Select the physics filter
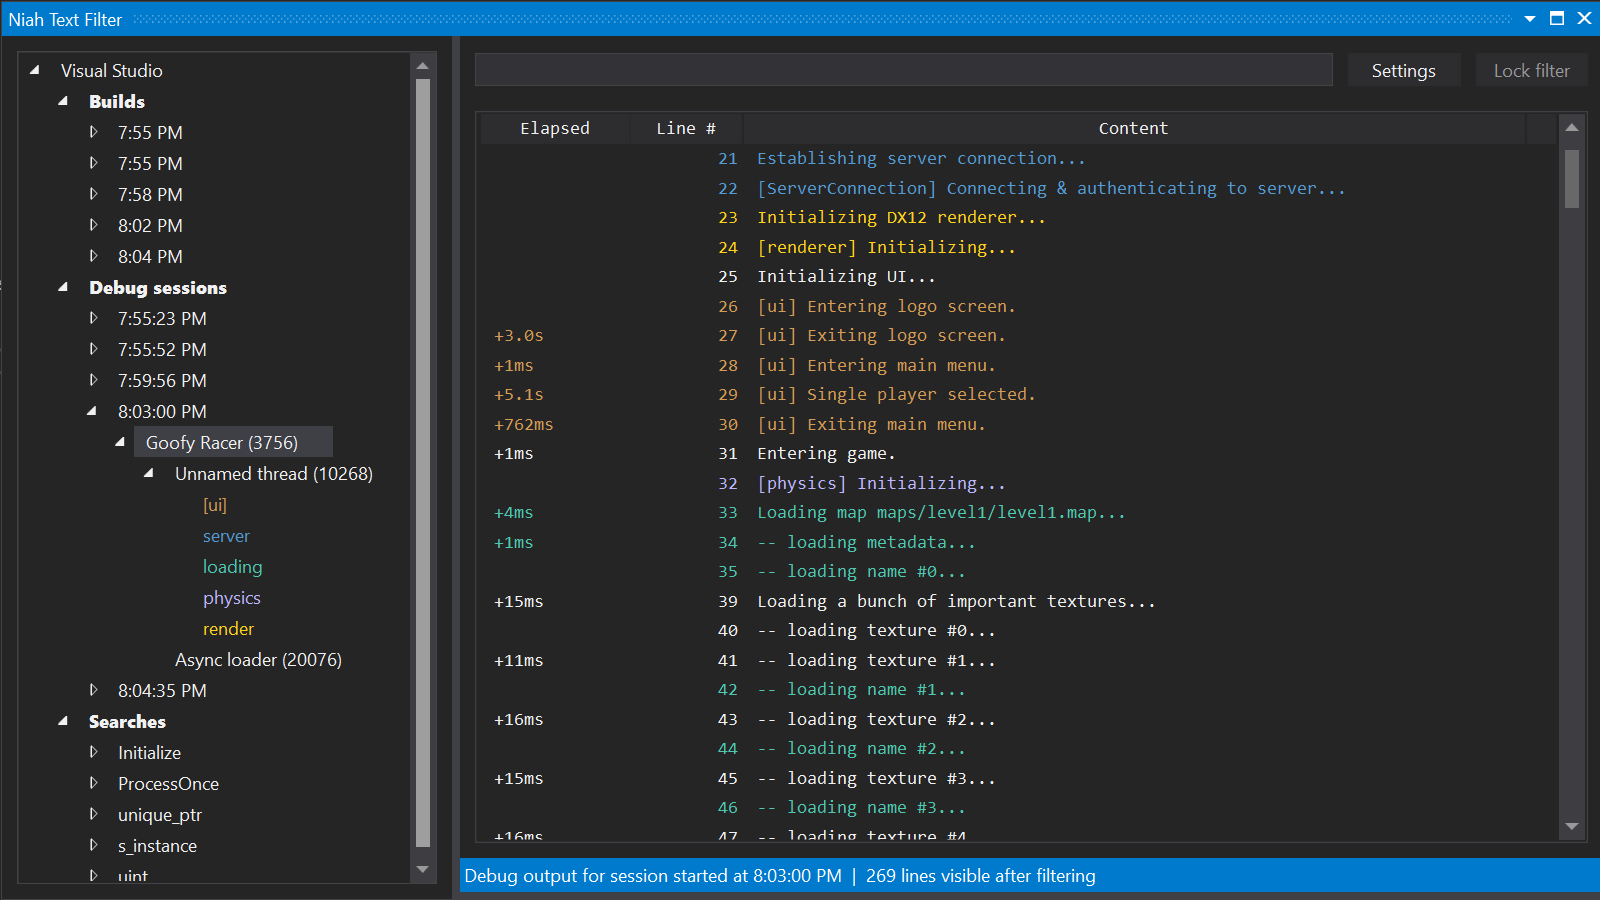The width and height of the screenshot is (1600, 900). (231, 597)
